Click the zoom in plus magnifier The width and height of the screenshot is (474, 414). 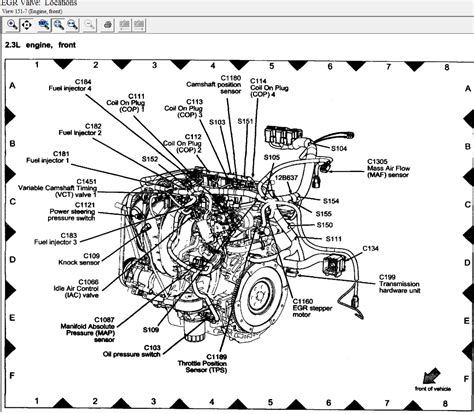coord(58,25)
